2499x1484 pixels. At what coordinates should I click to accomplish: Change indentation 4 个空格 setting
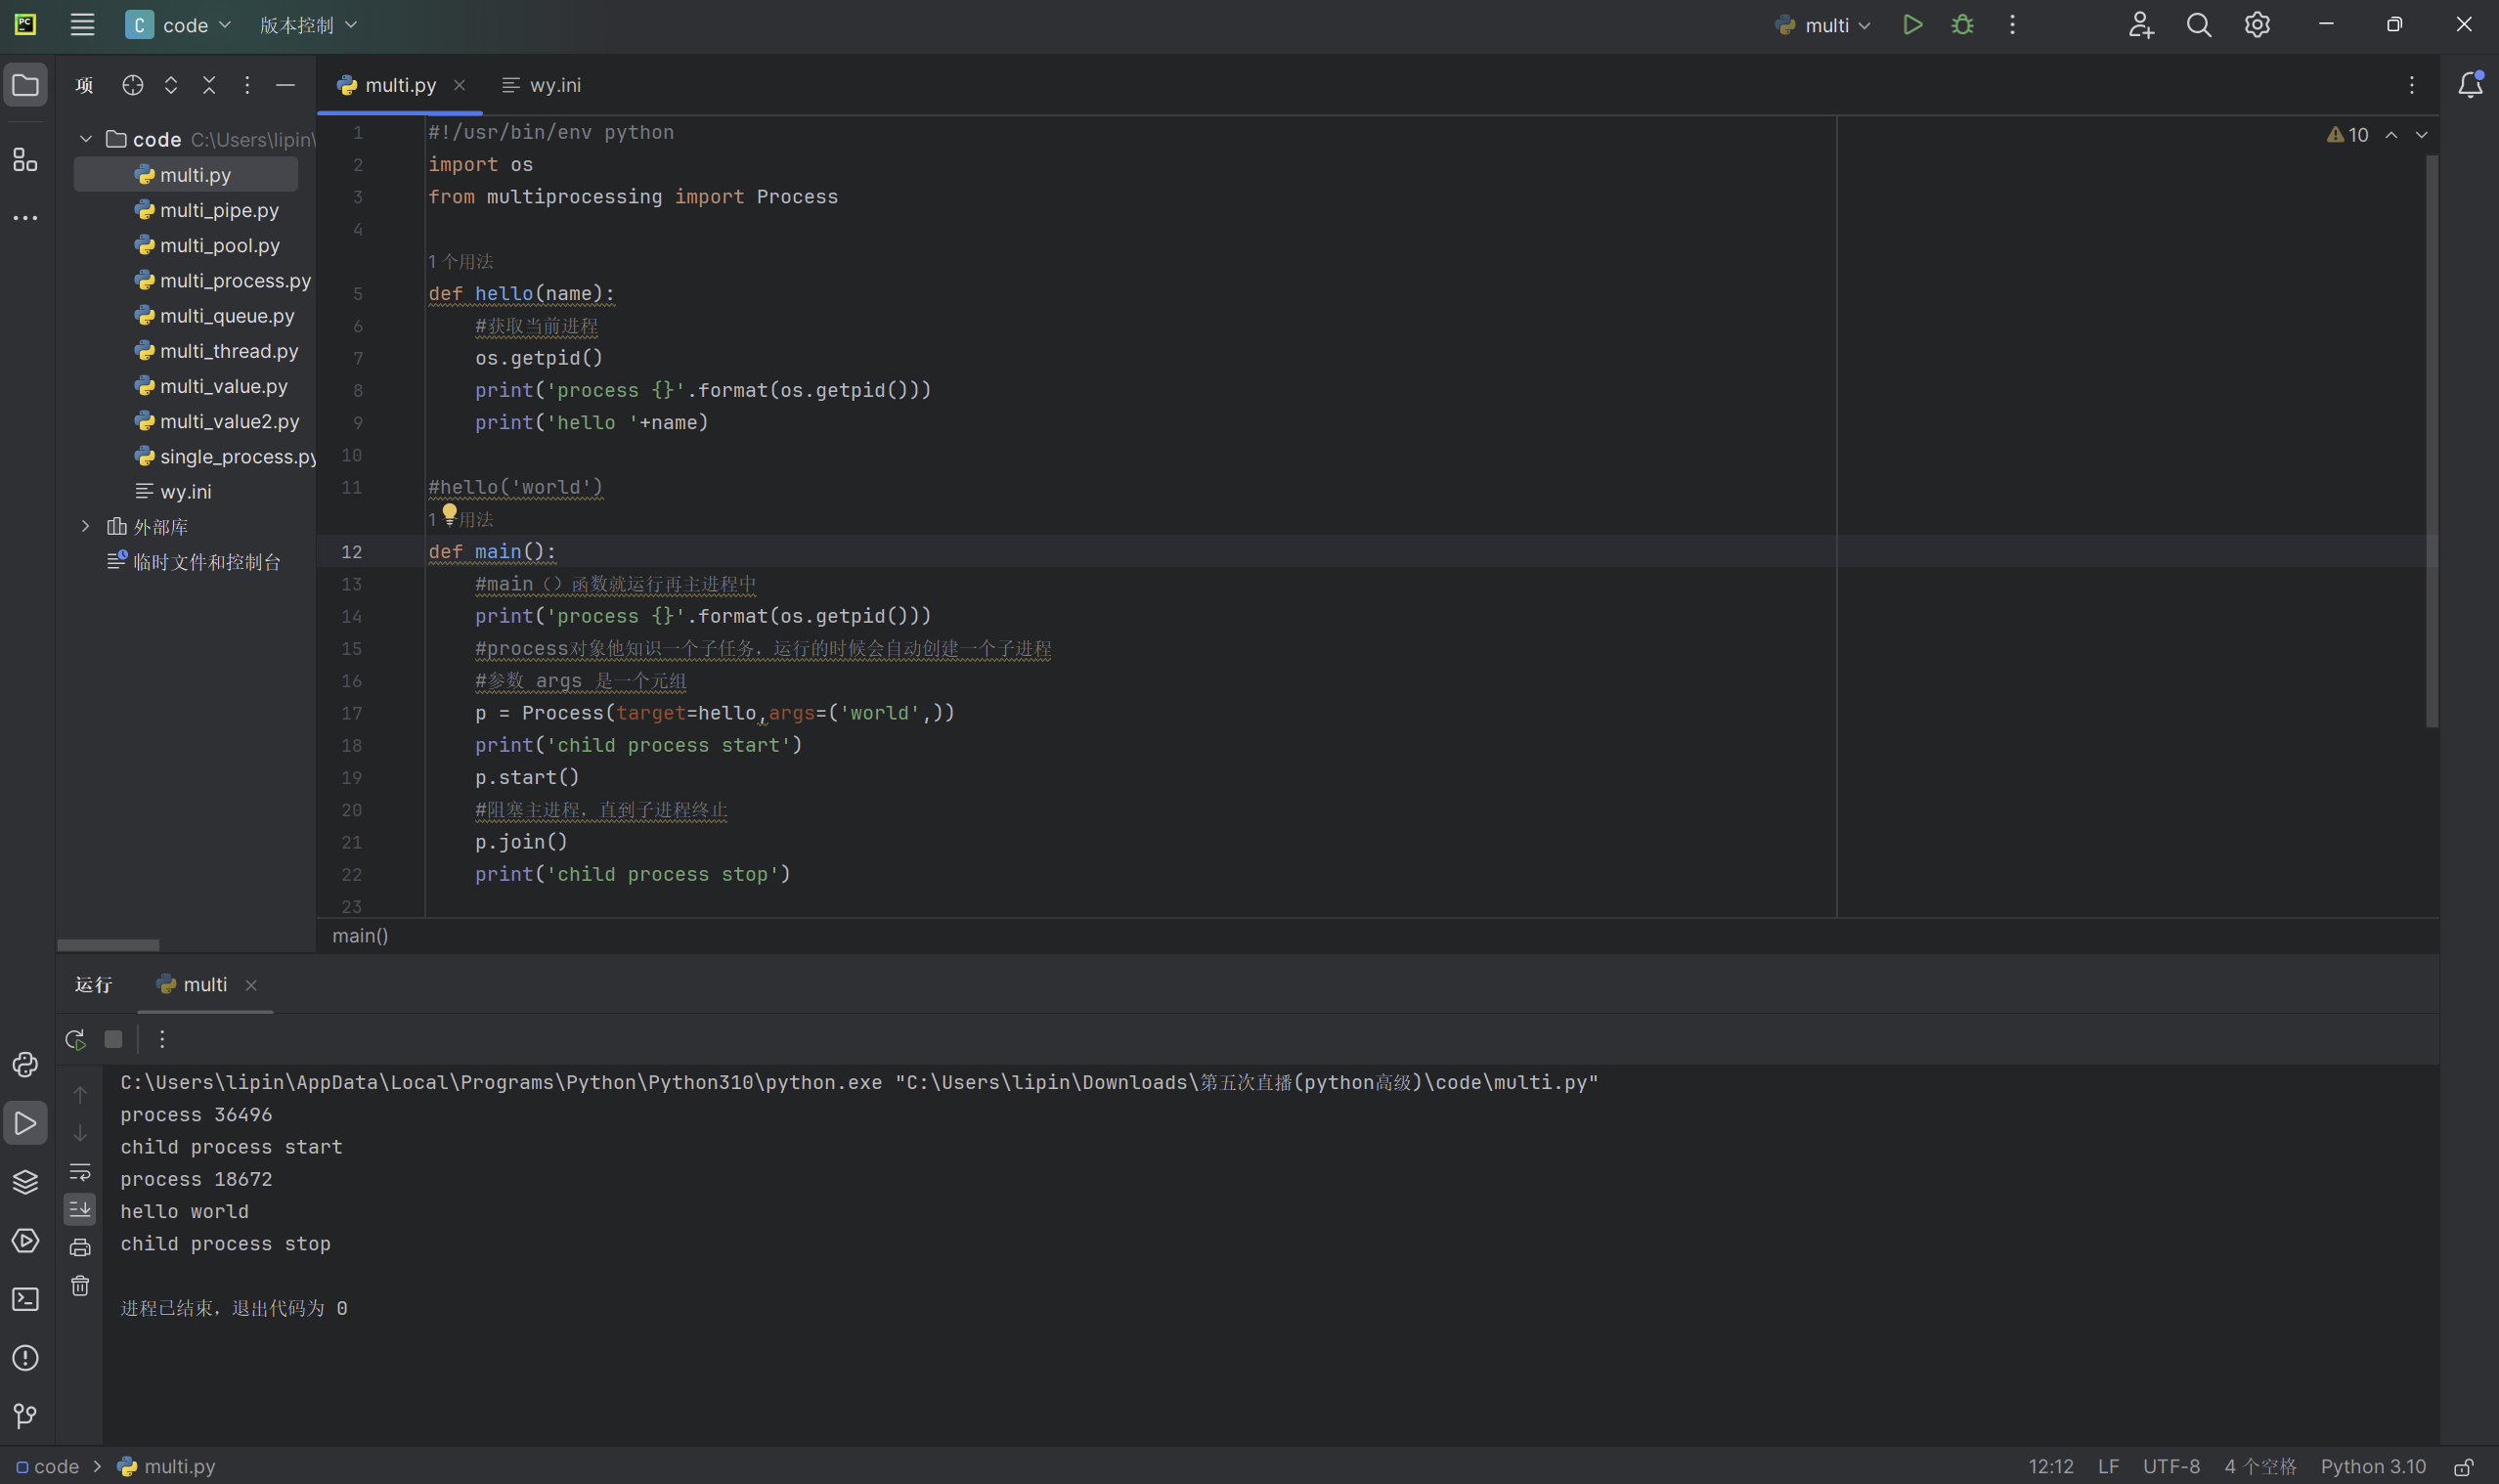tap(2260, 1466)
